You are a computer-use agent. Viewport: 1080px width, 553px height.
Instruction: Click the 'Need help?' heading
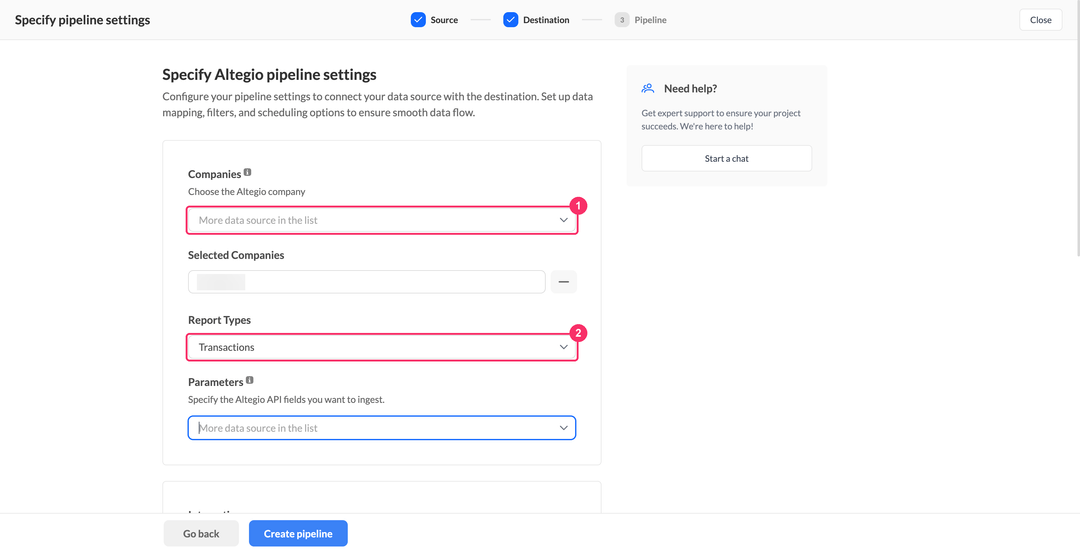(x=691, y=88)
